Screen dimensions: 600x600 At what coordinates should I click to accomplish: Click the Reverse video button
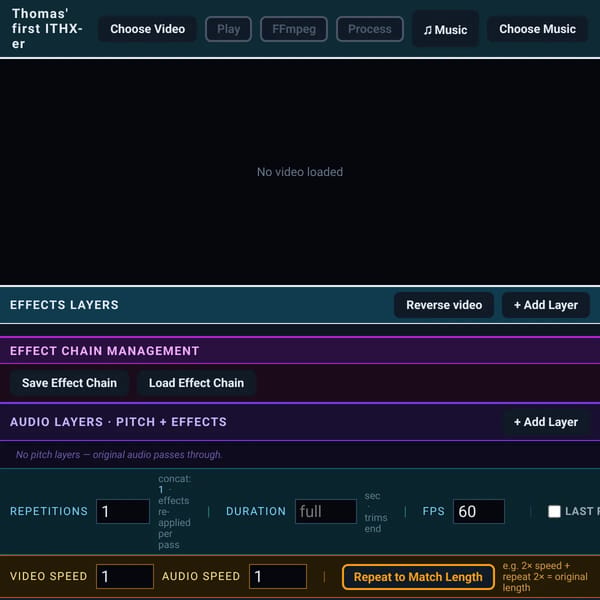[444, 305]
